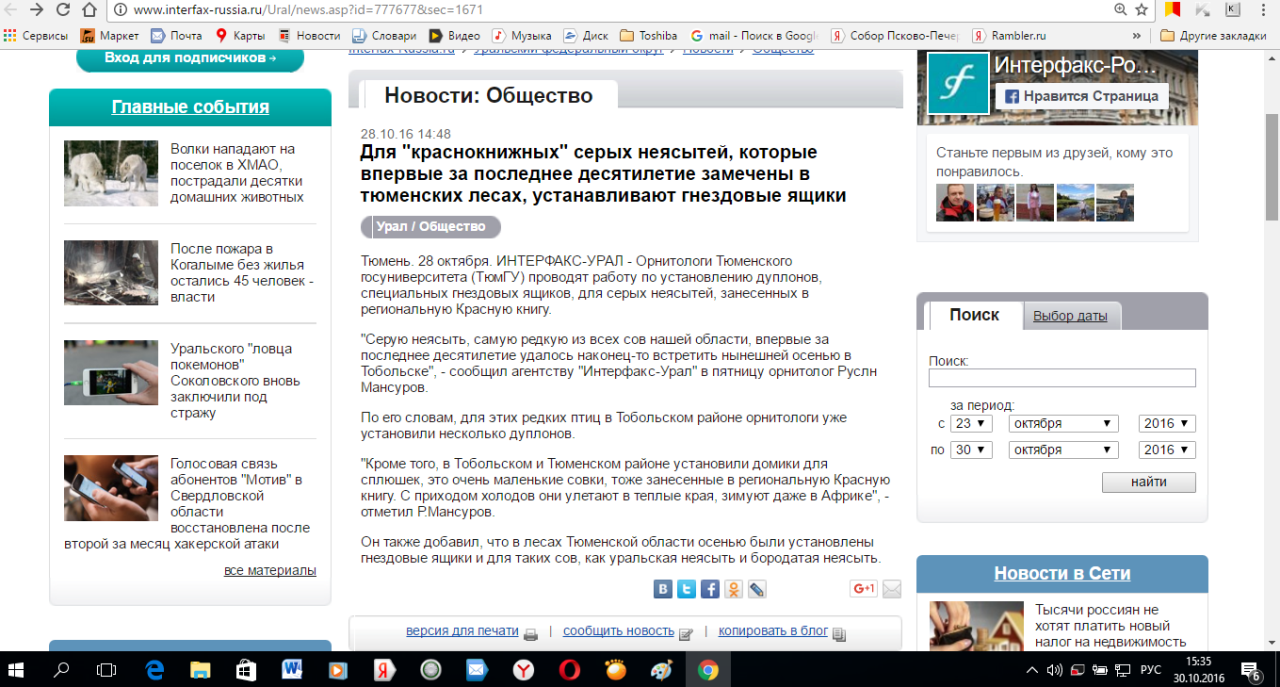Share article on VKontakte
The height and width of the screenshot is (687, 1280).
(x=663, y=589)
